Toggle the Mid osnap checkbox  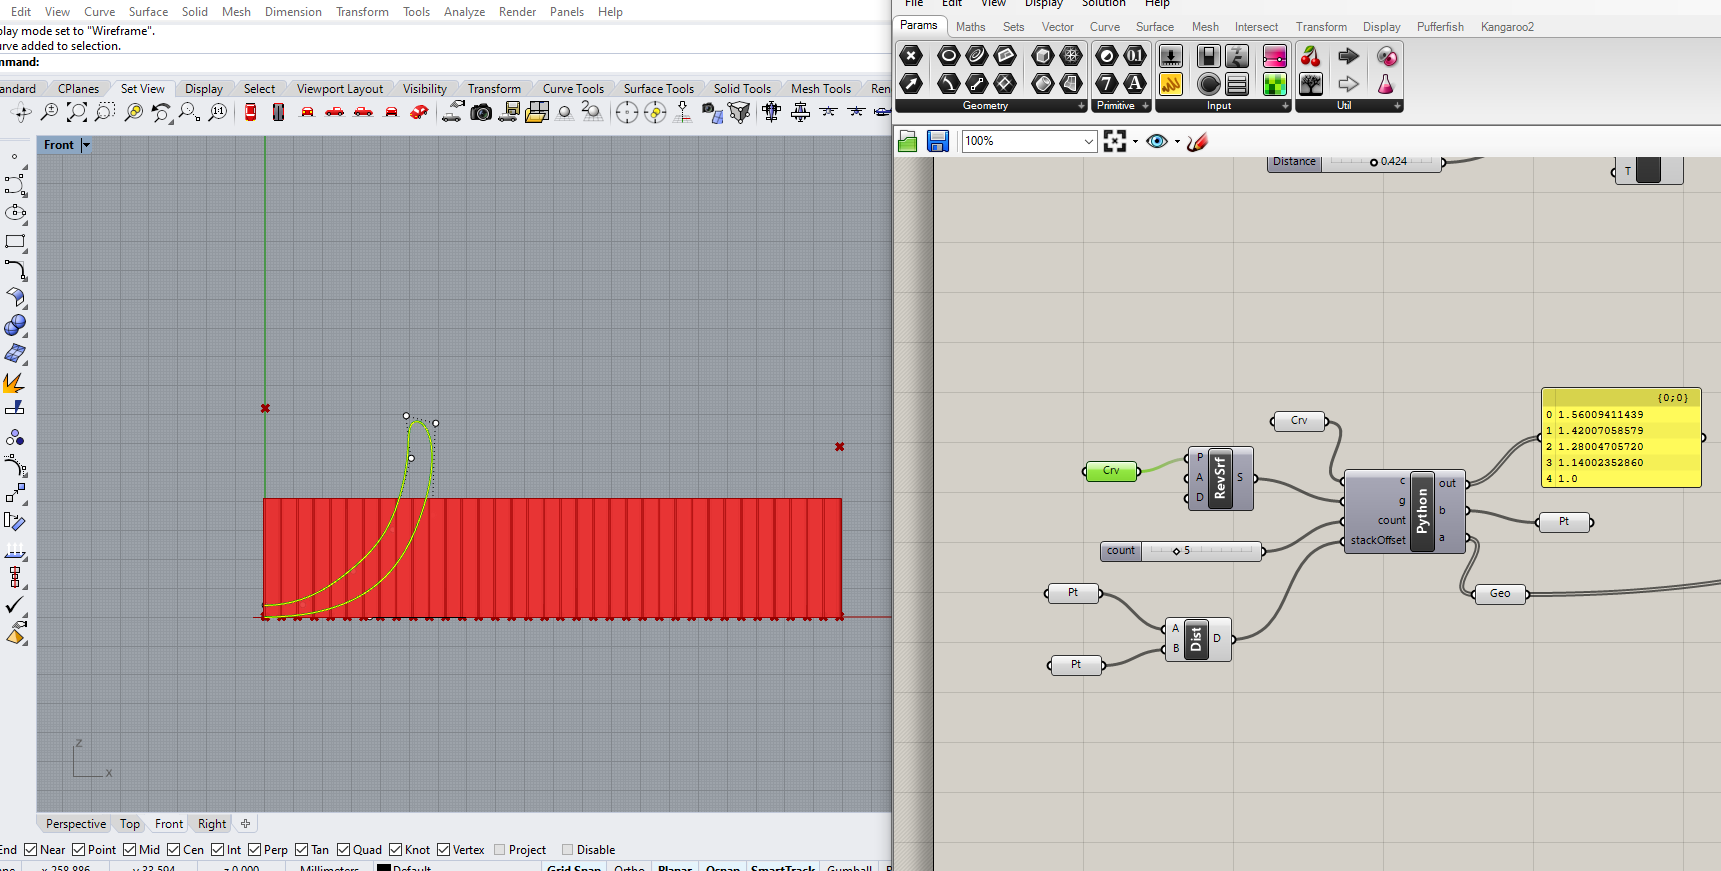(130, 850)
